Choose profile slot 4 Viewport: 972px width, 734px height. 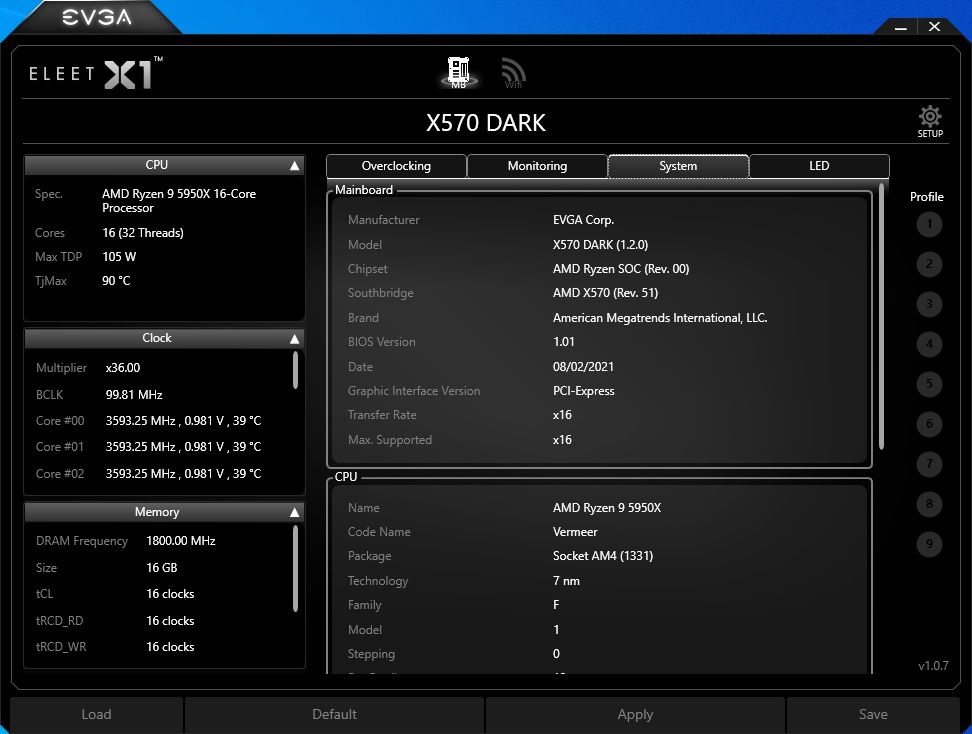pyautogui.click(x=929, y=344)
